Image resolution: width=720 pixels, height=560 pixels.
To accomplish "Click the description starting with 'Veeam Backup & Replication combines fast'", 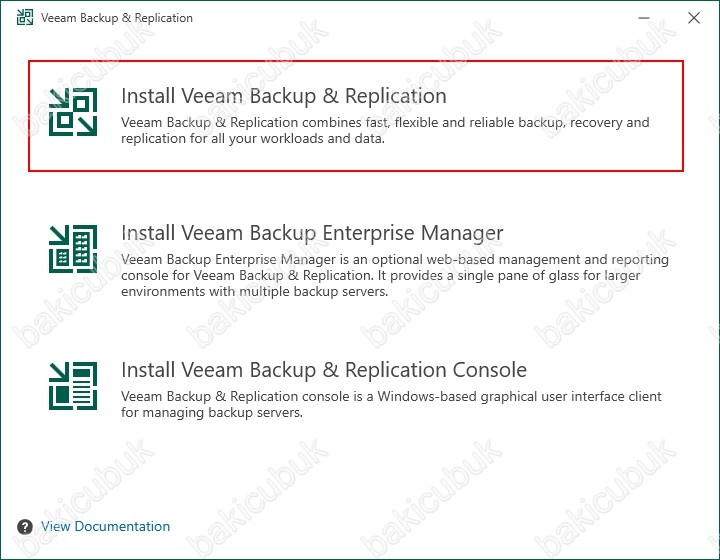I will point(385,130).
